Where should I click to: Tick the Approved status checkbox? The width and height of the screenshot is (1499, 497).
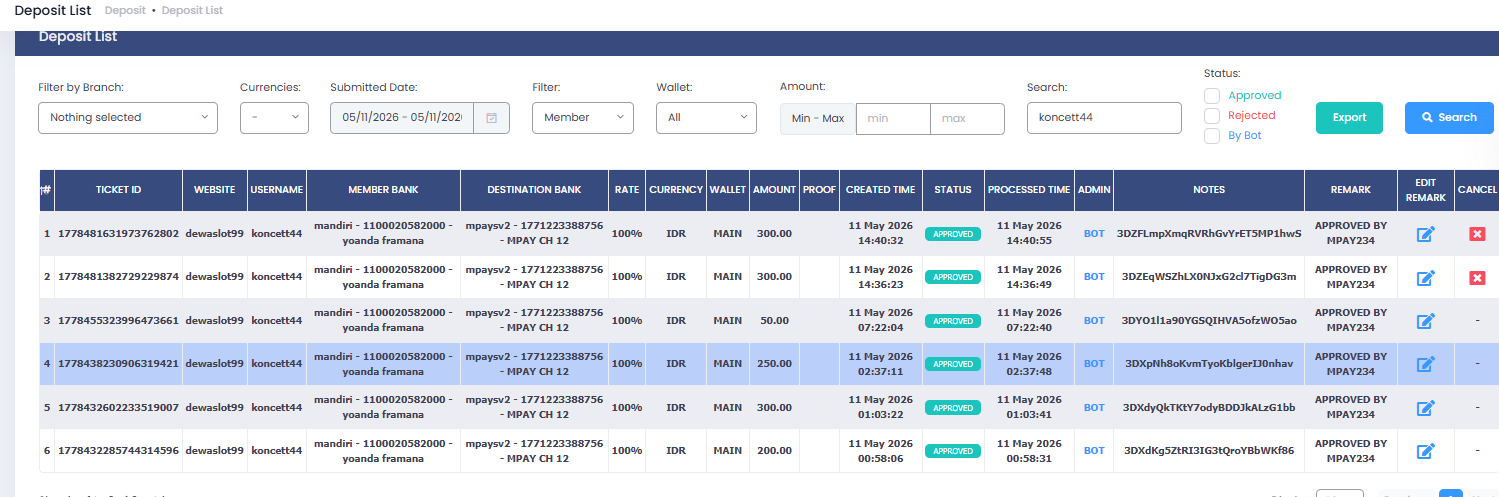coord(1212,96)
